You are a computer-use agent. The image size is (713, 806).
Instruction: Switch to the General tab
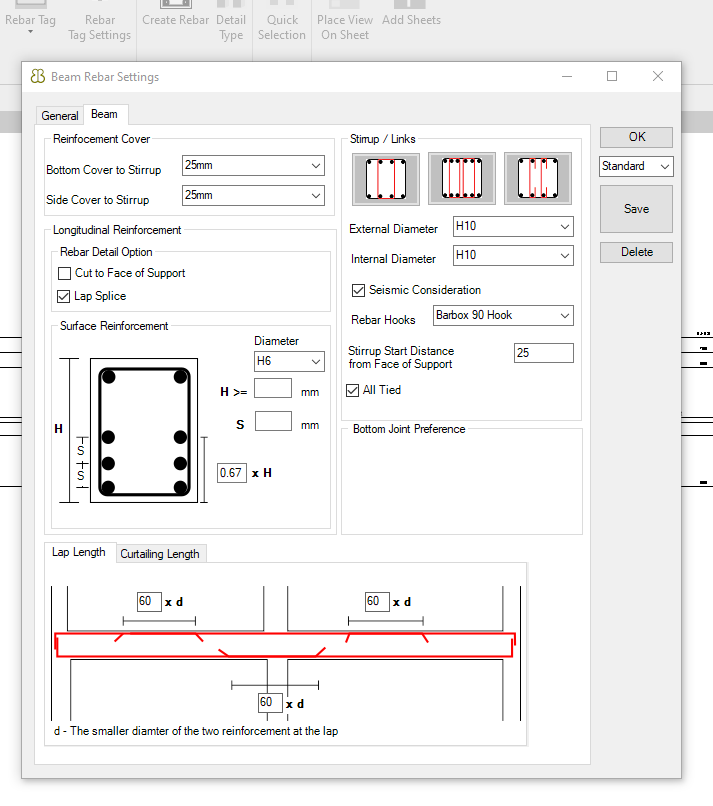[x=60, y=116]
